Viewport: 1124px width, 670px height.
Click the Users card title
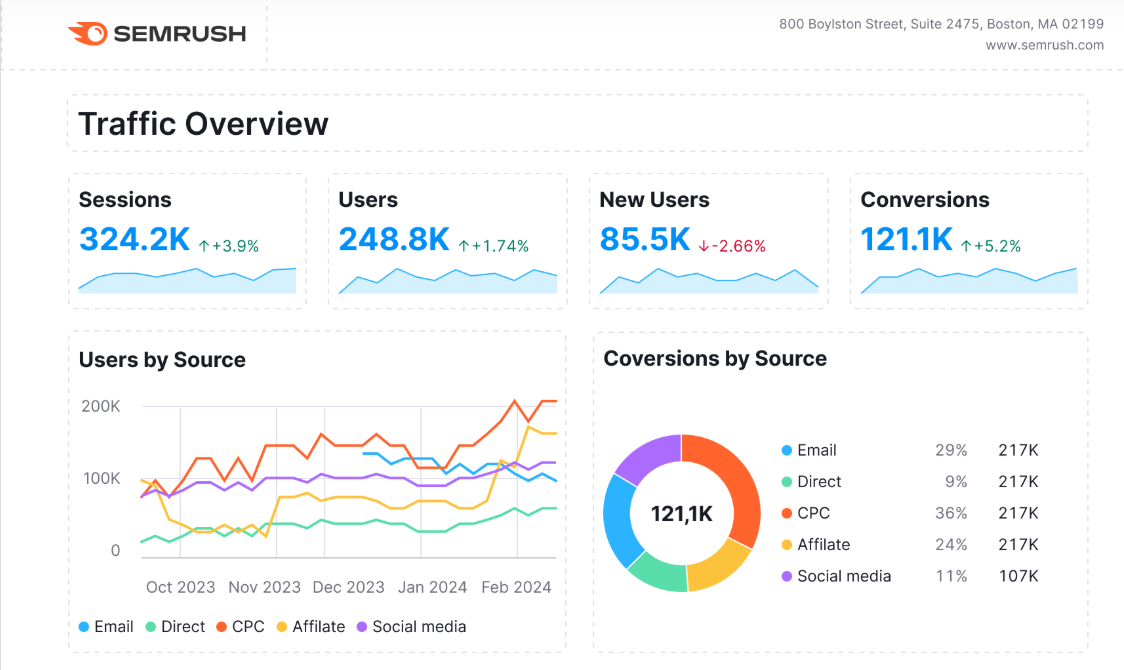click(368, 200)
